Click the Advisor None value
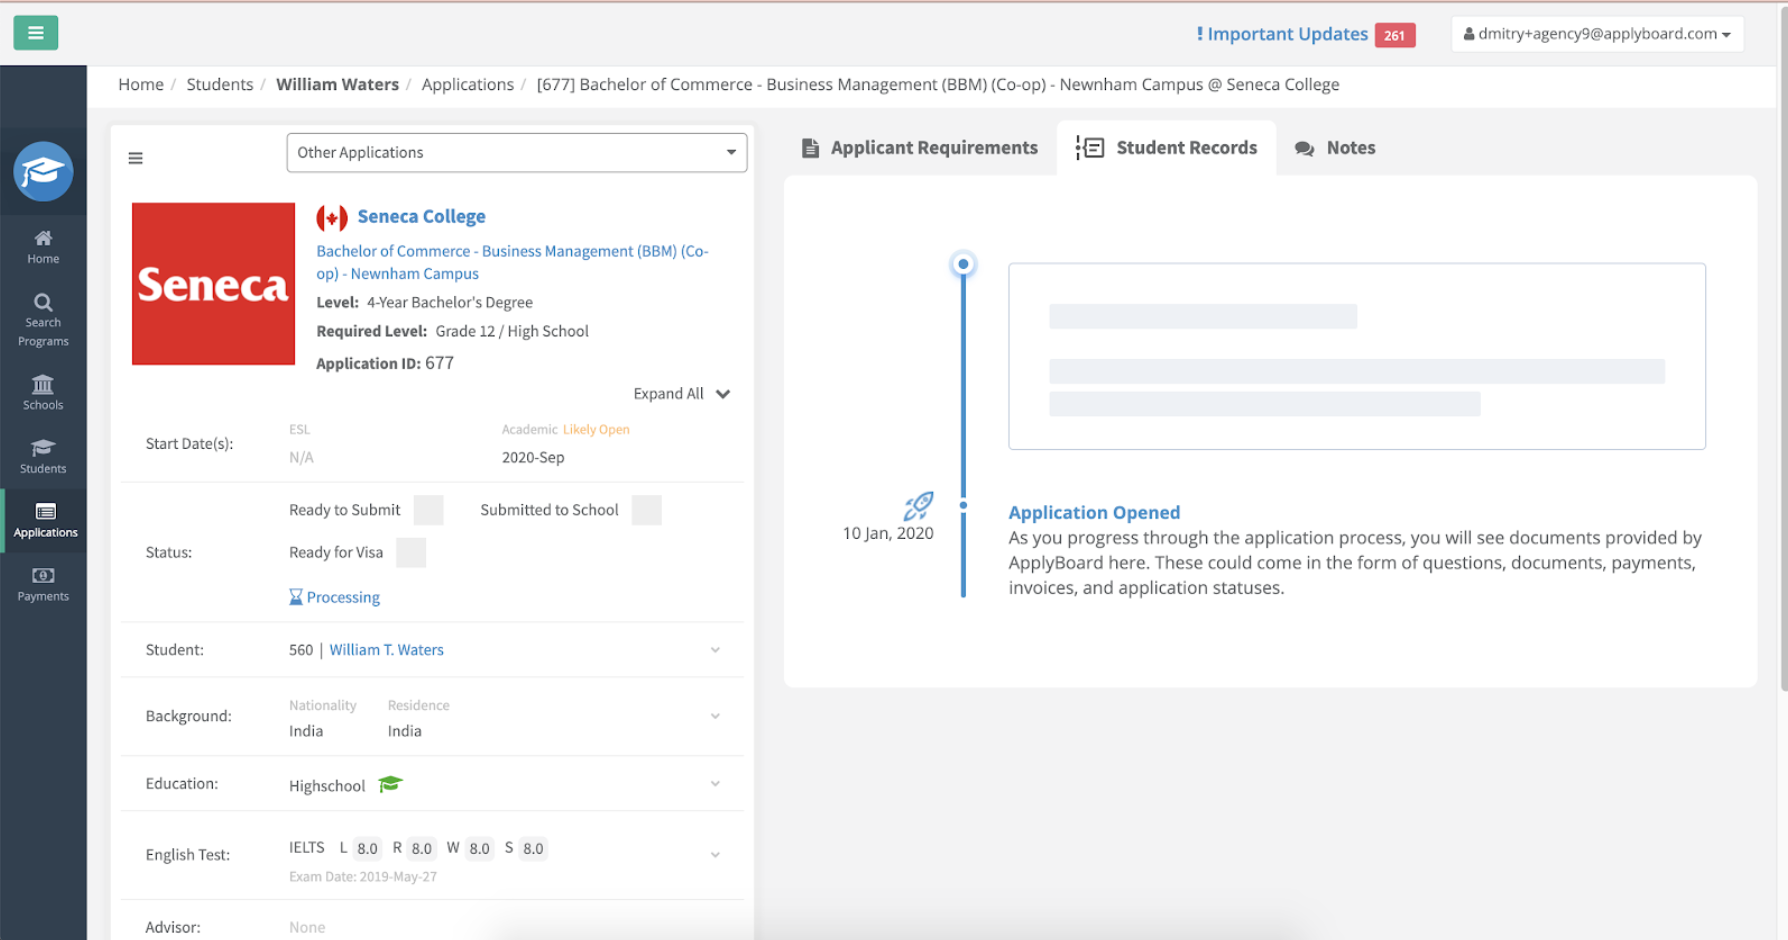 click(307, 928)
